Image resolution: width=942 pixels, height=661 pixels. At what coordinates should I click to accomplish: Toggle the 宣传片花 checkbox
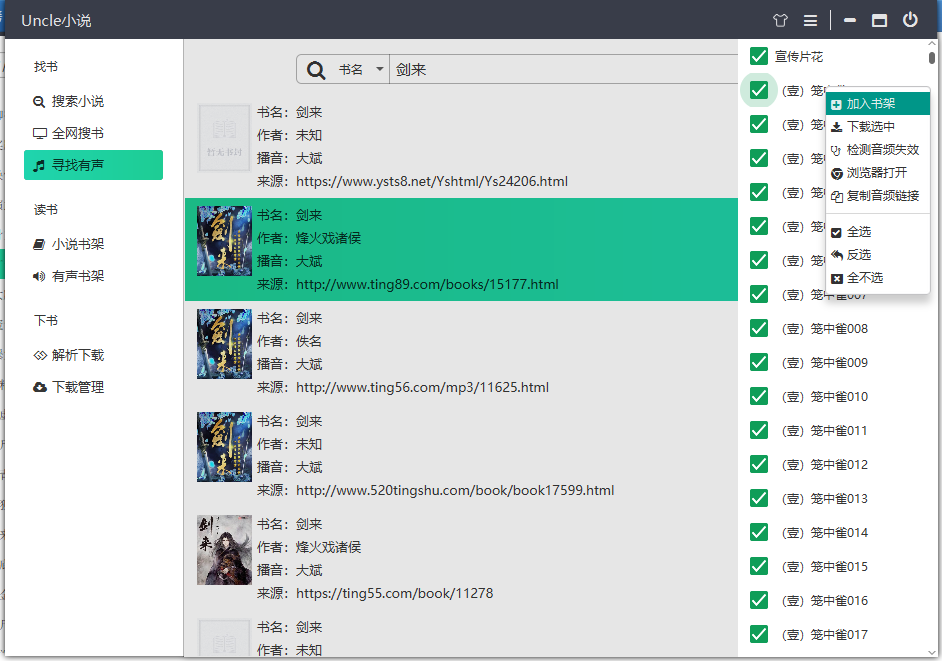(759, 56)
